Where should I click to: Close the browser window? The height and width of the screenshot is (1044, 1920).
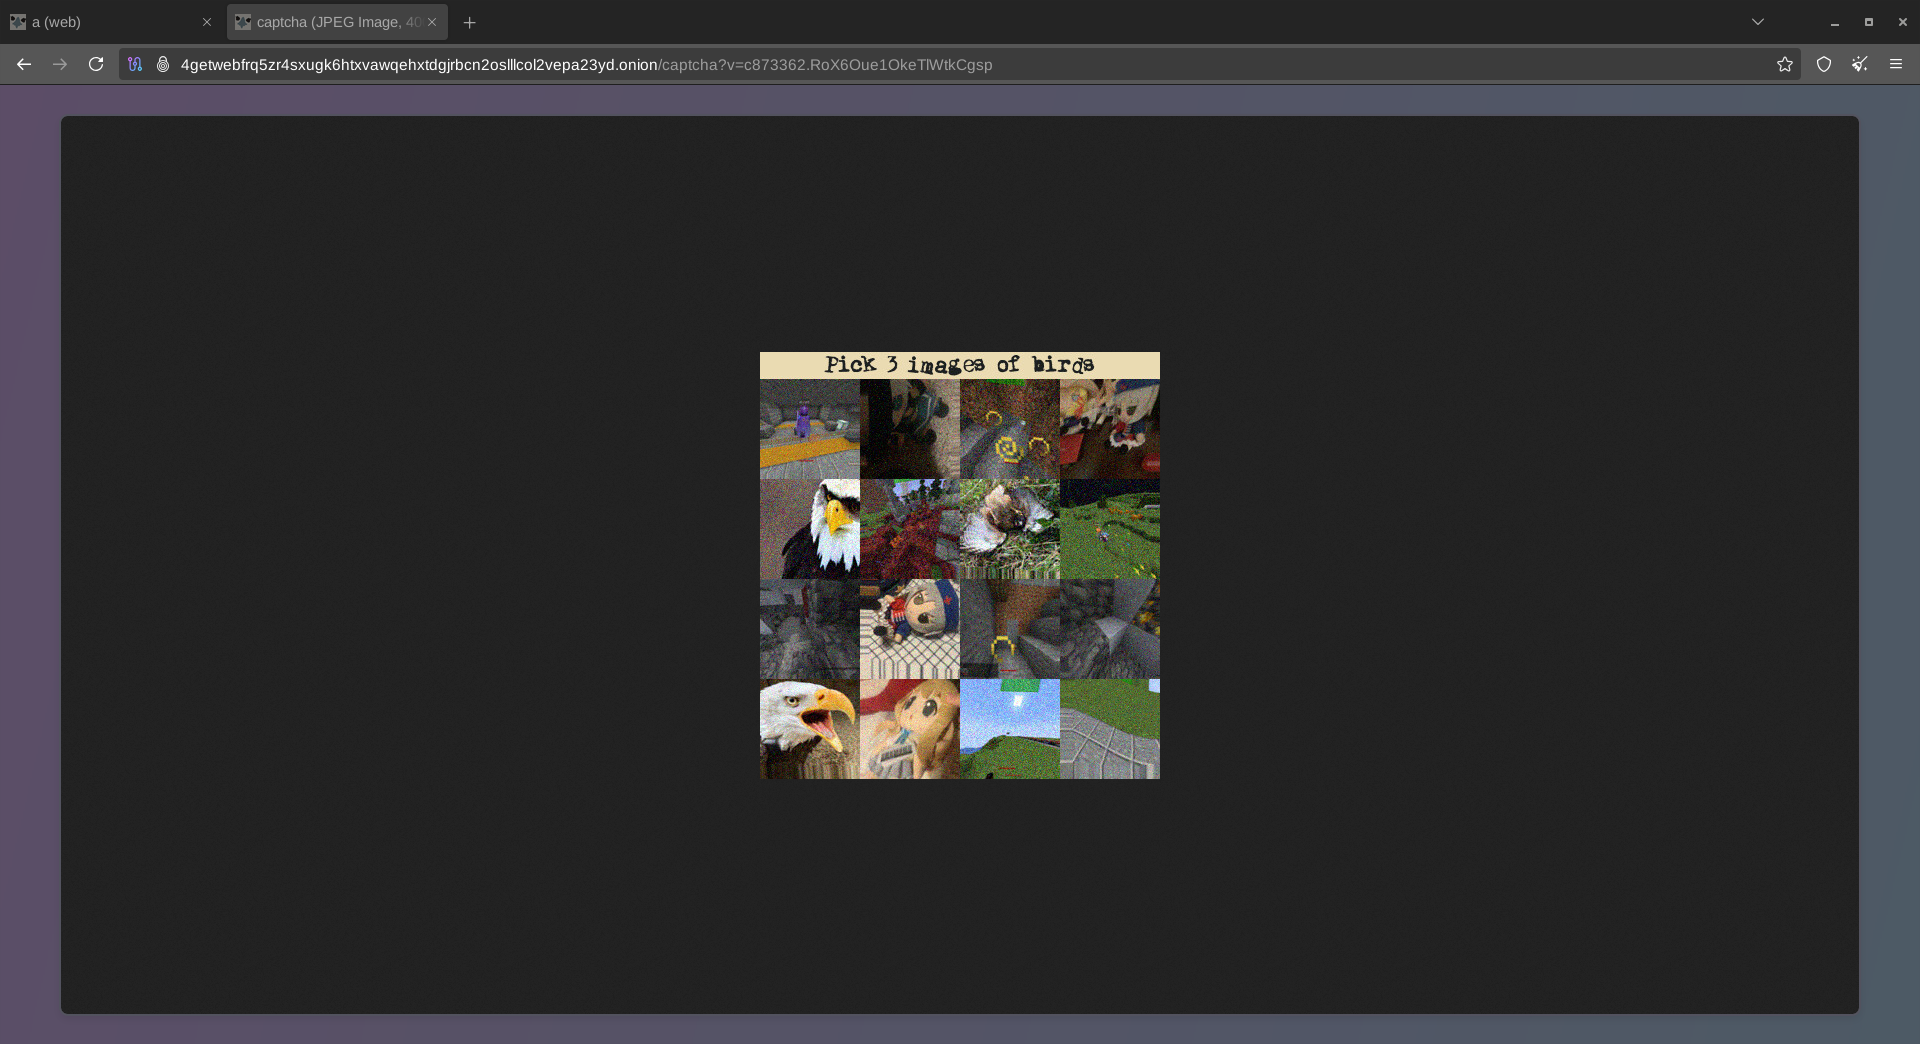1902,22
